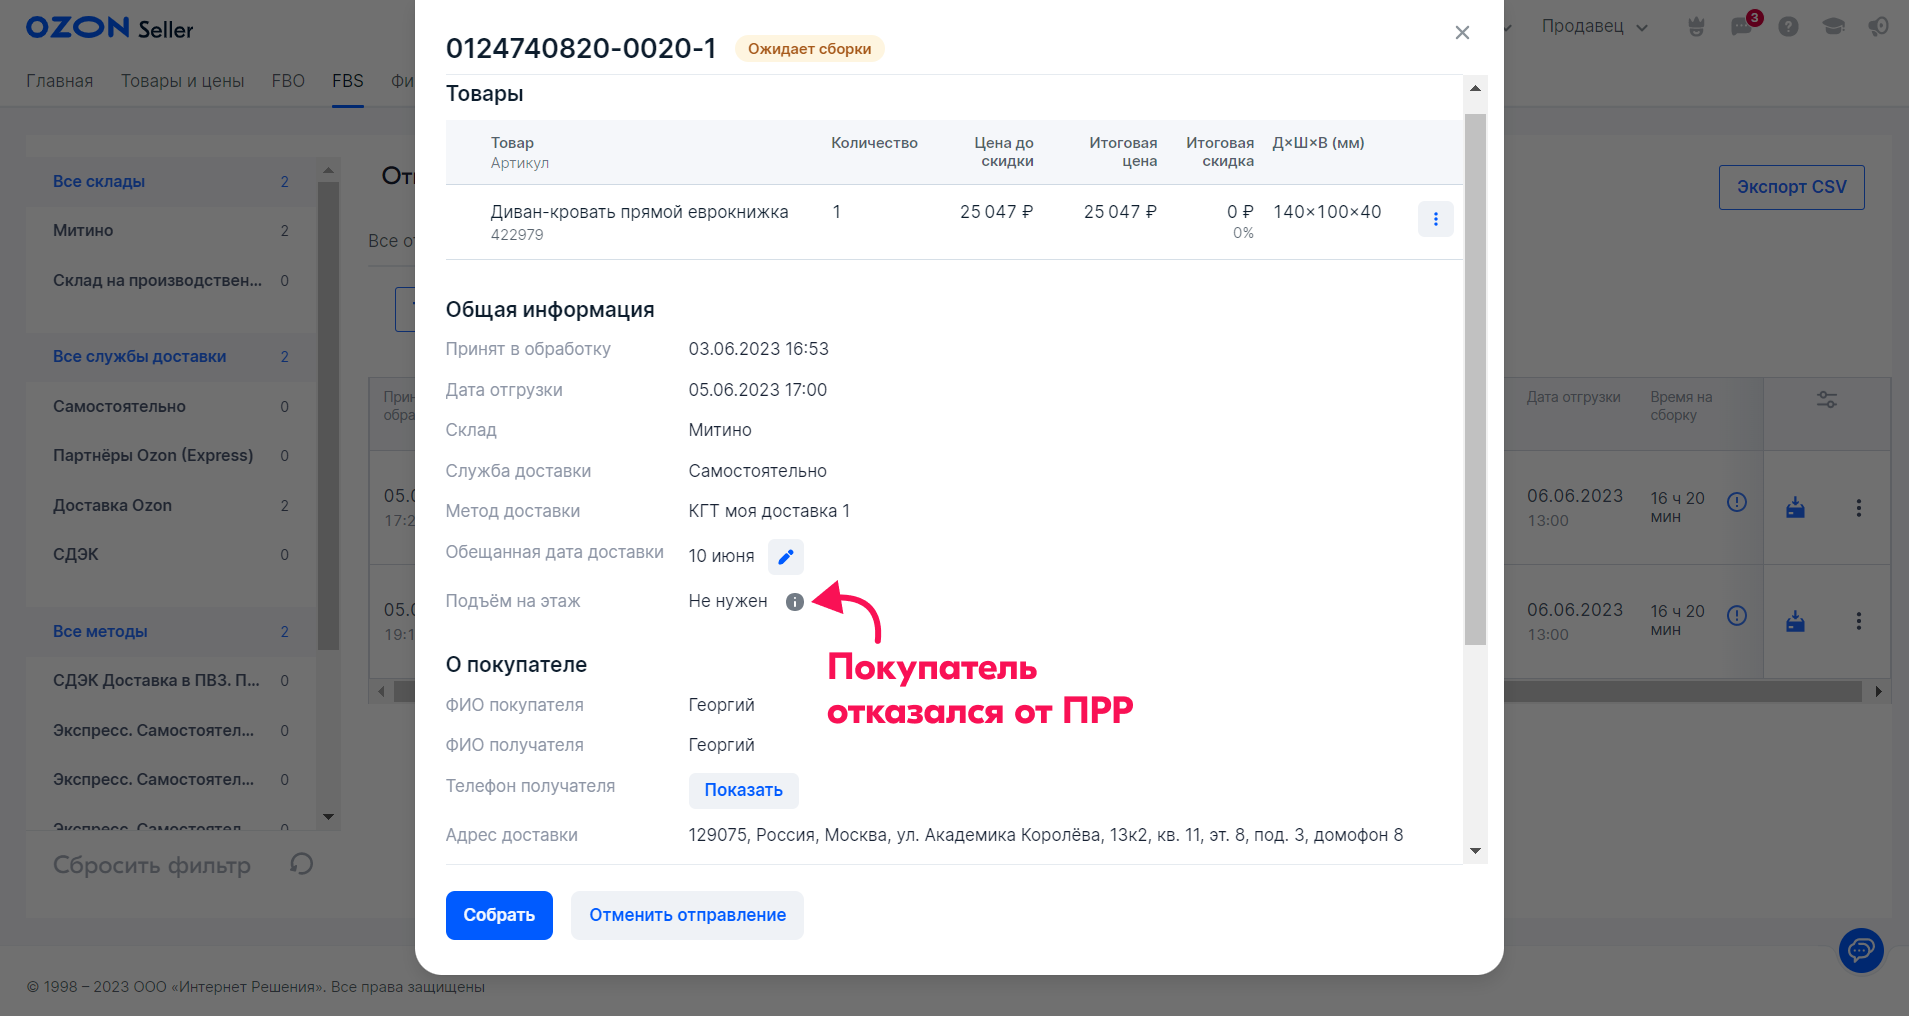Switch to the FBO tab

click(288, 81)
